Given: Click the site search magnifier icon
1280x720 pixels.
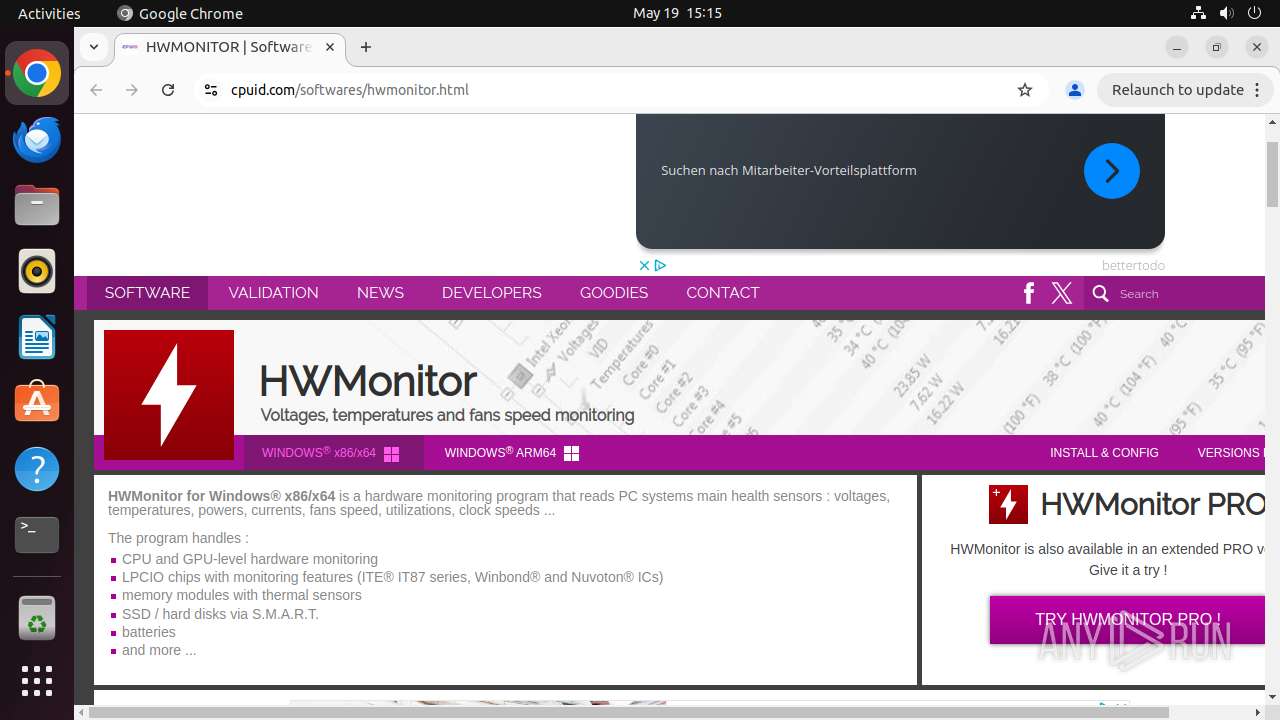Looking at the screenshot, I should pyautogui.click(x=1101, y=293).
